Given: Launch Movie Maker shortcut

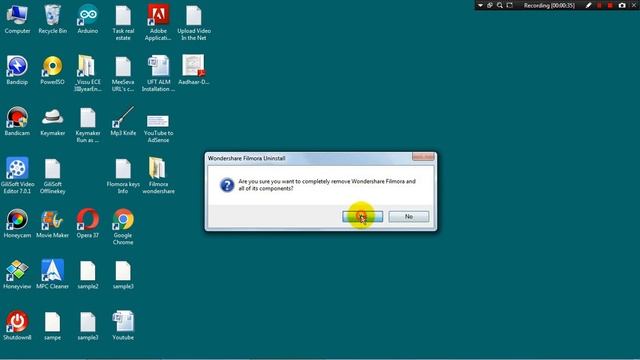Looking at the screenshot, I should (x=52, y=224).
